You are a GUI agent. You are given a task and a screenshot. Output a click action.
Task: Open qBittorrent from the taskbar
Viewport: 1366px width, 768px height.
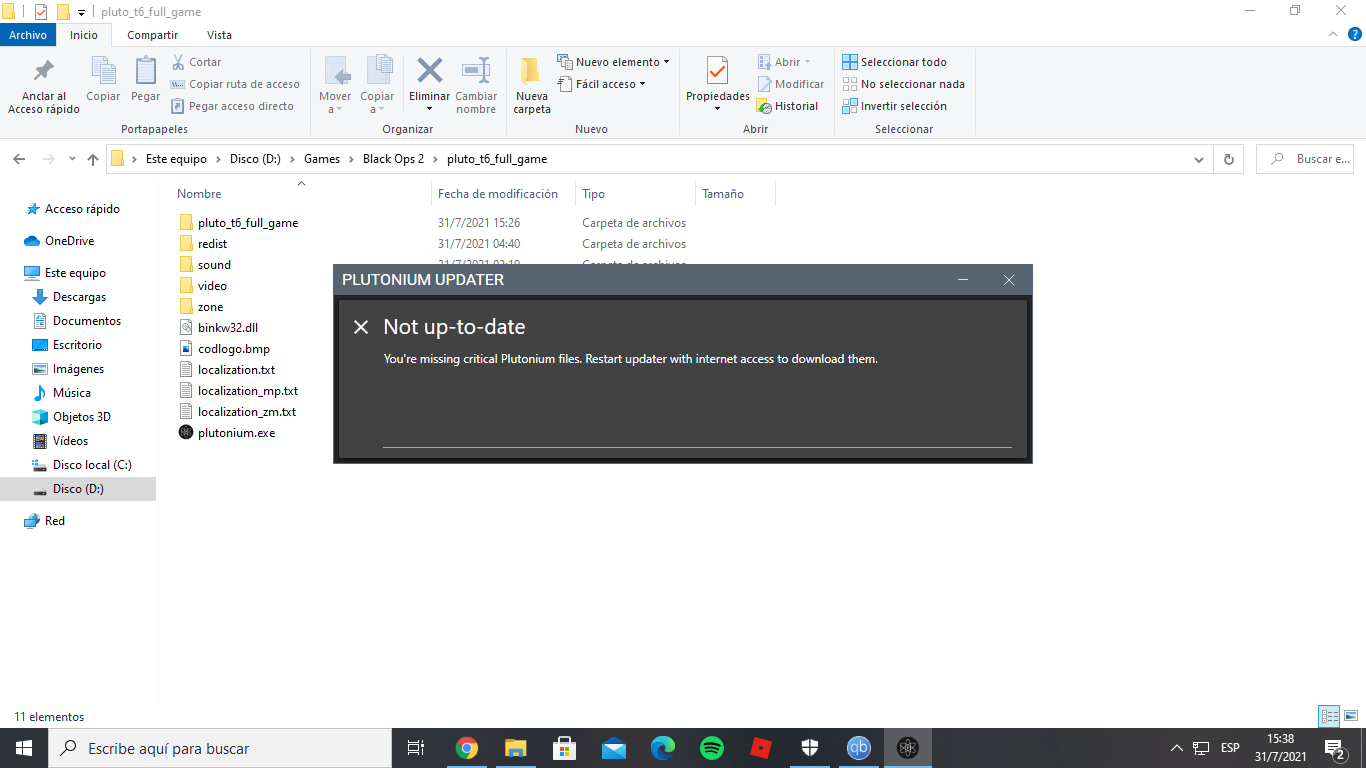(x=859, y=748)
